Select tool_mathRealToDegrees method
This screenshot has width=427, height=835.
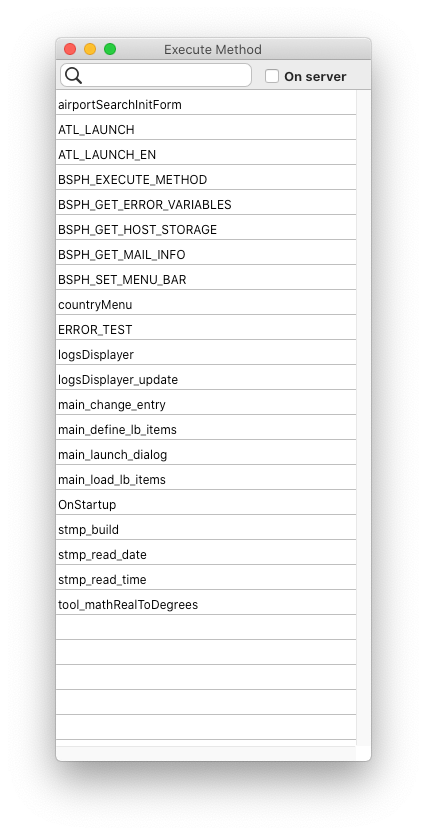pos(206,605)
